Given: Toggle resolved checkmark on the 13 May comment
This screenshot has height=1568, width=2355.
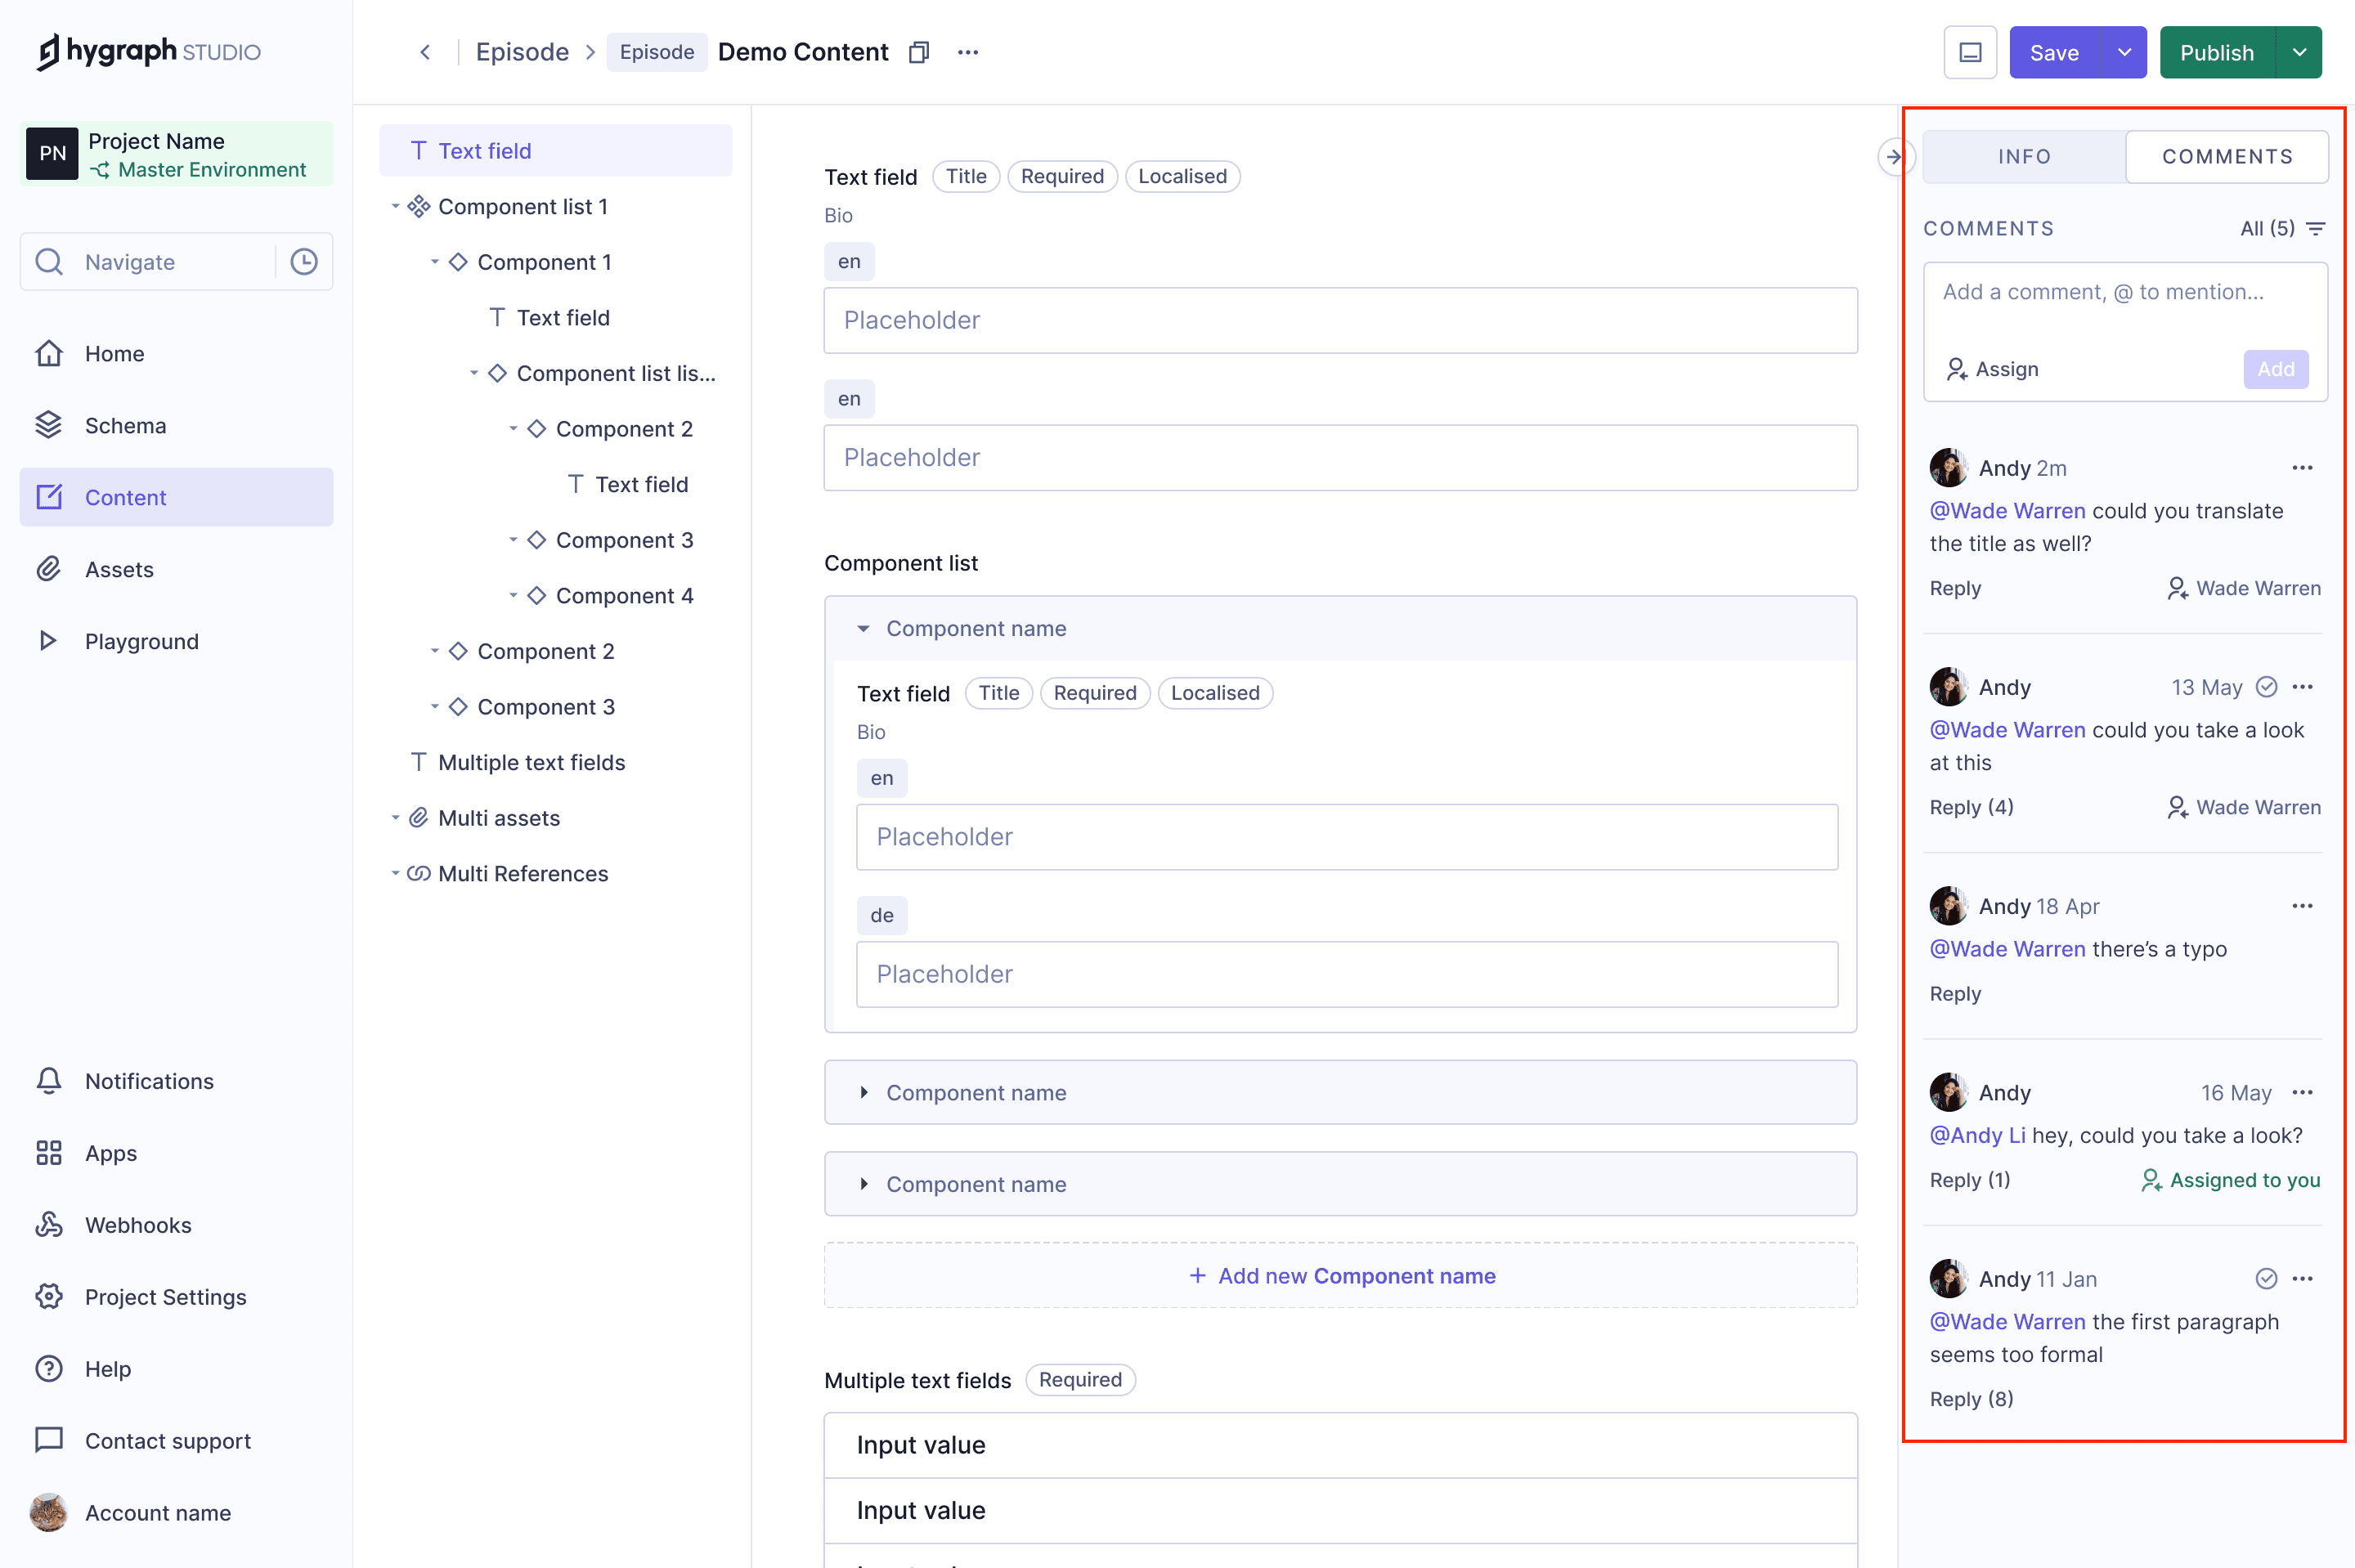Looking at the screenshot, I should pyautogui.click(x=2267, y=687).
